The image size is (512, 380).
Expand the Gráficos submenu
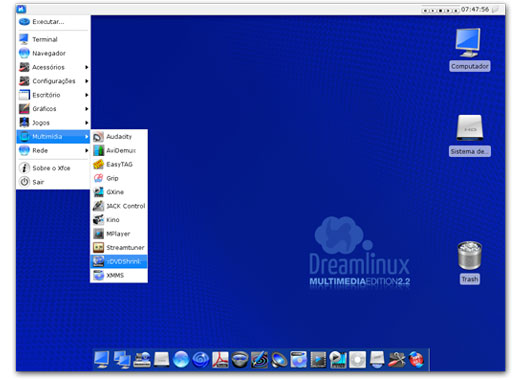53,109
